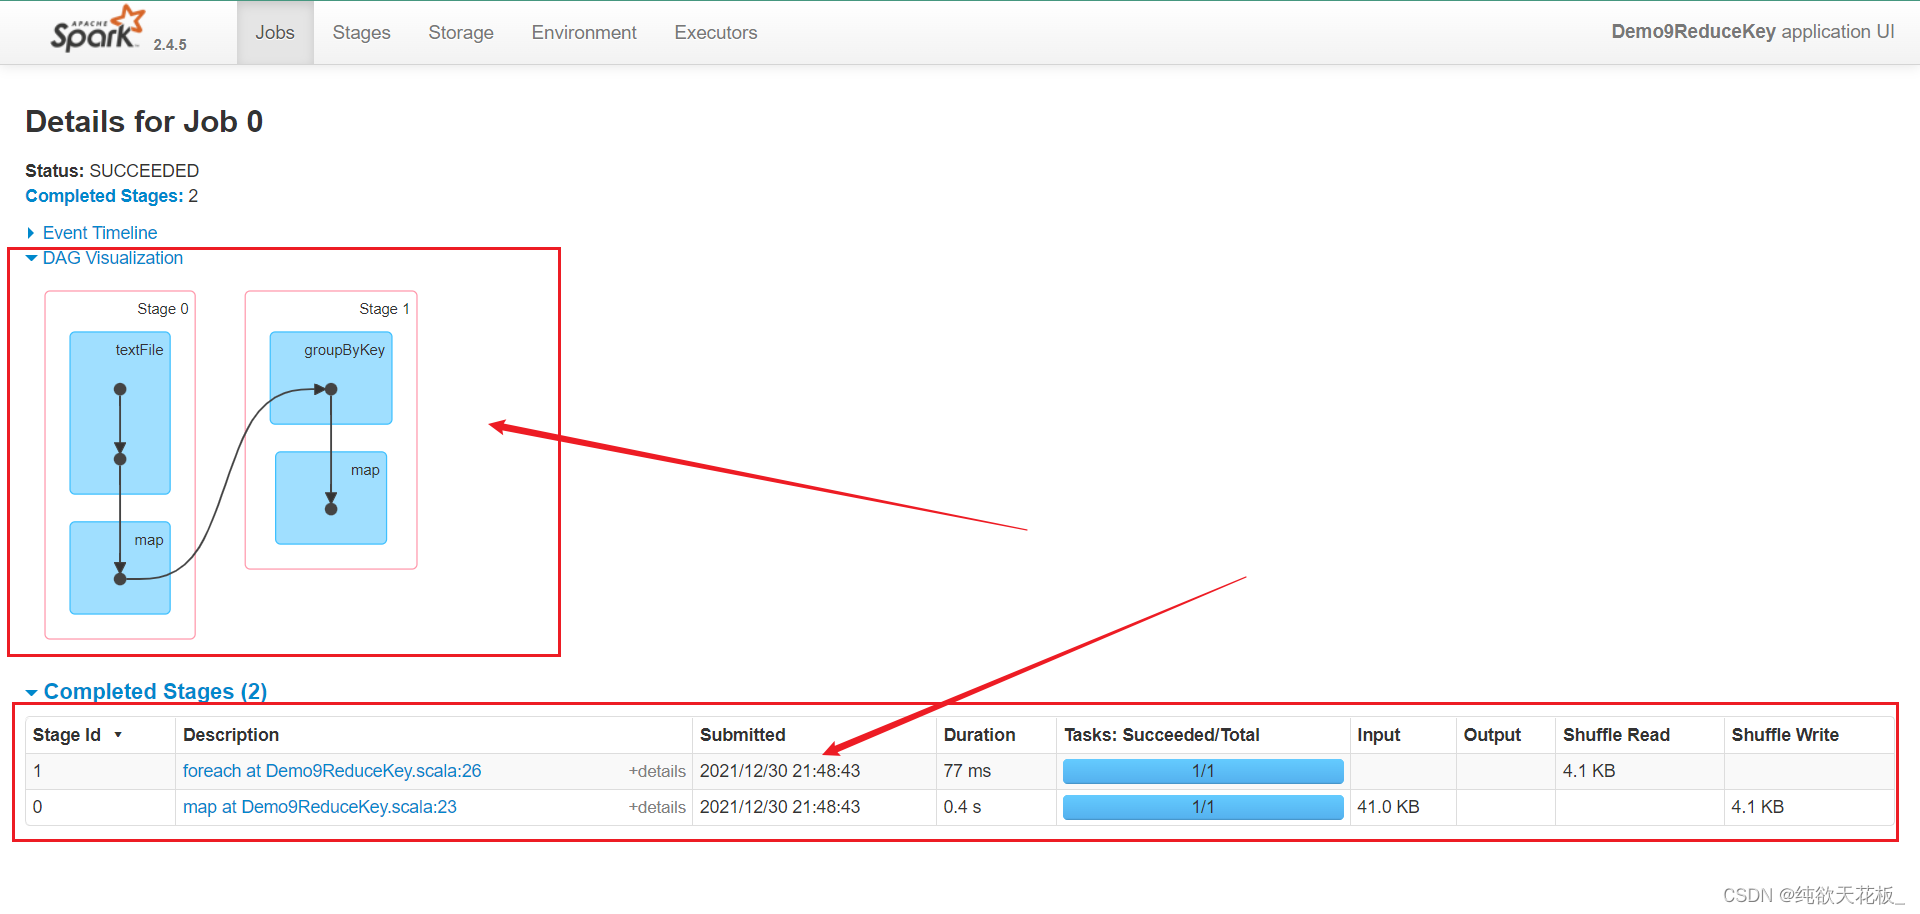Collapse the DAG Visualization section
The height and width of the screenshot is (914, 1920).
(105, 258)
